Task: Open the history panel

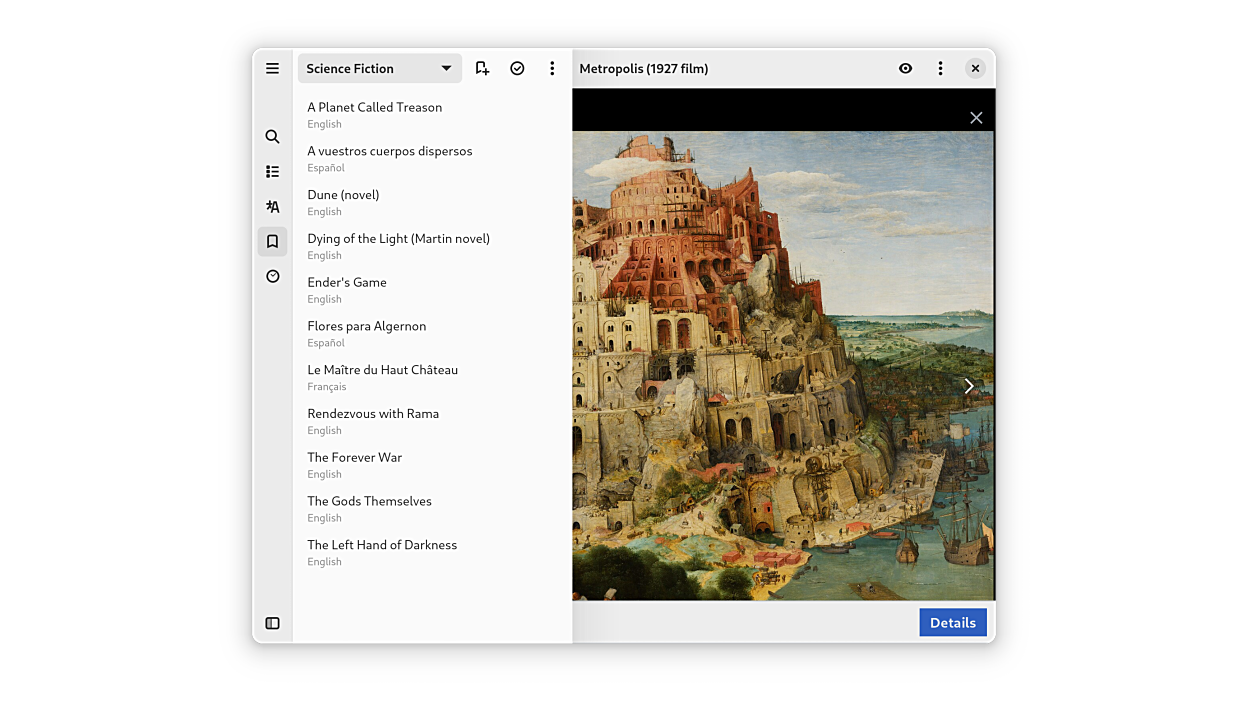Action: pos(272,277)
